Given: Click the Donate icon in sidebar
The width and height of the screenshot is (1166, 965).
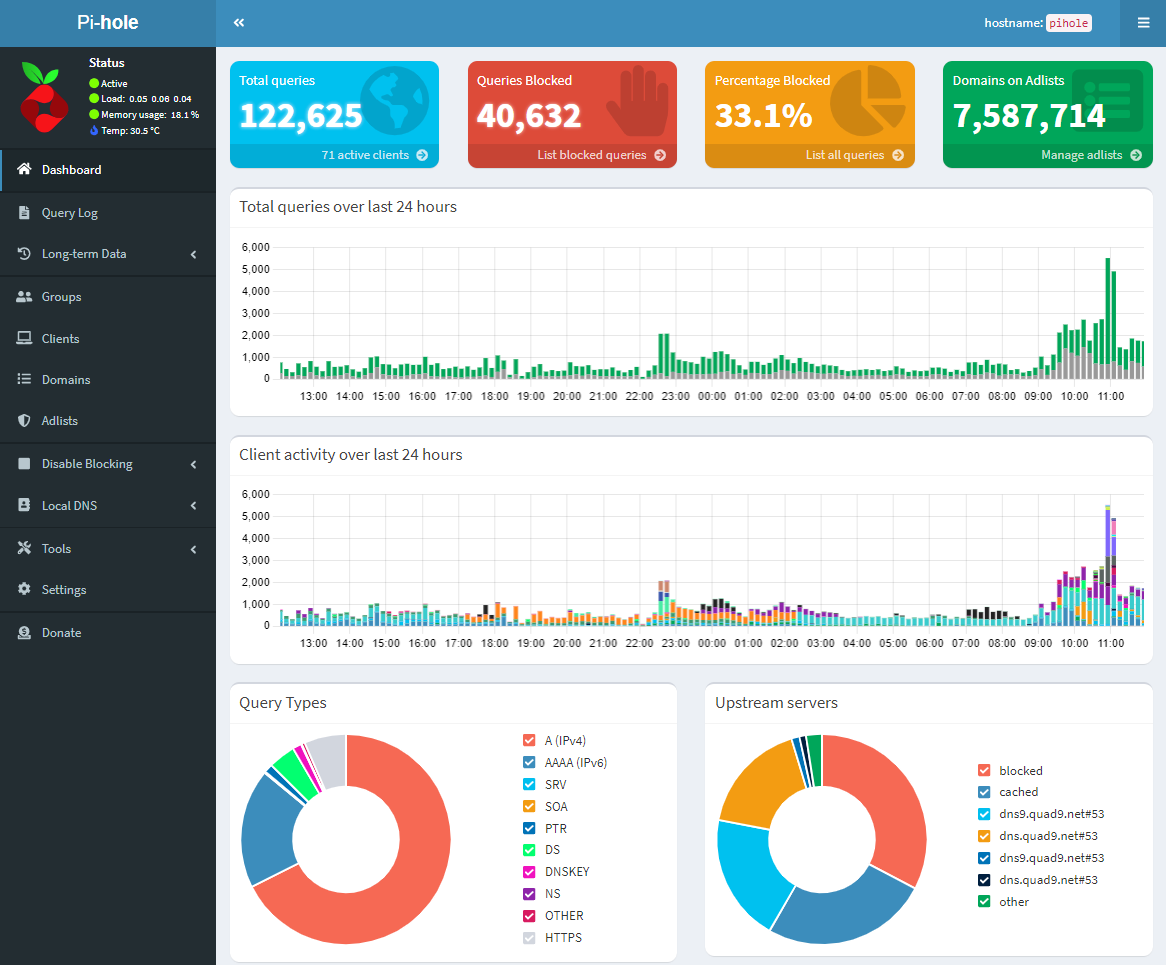Looking at the screenshot, I should coord(24,633).
